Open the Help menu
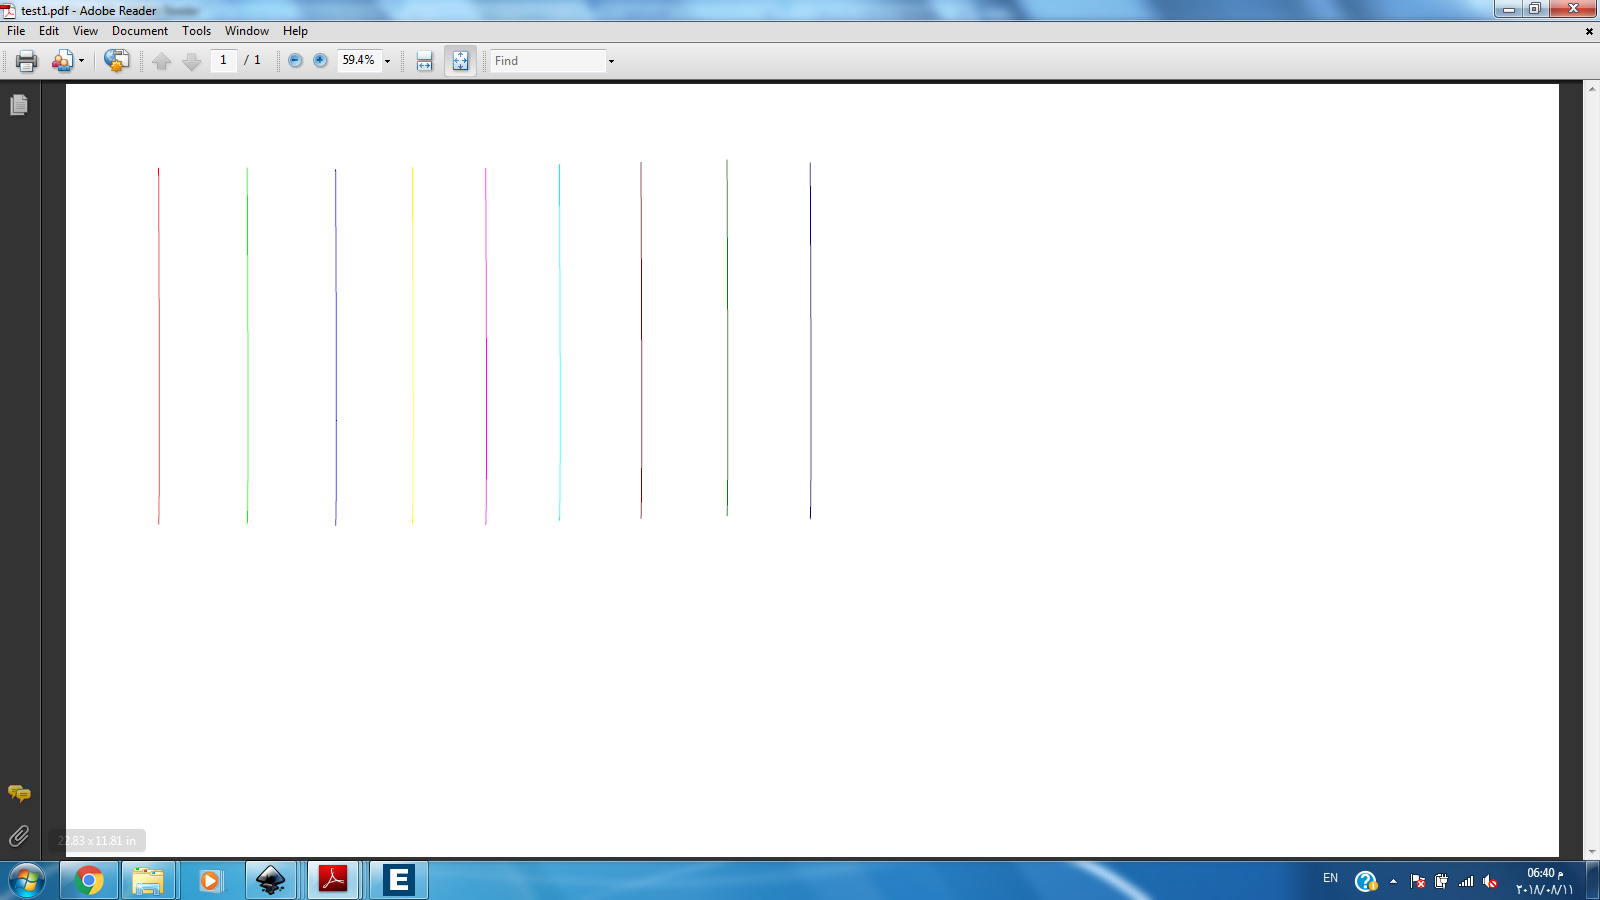Screen dimensions: 1600x900 point(295,31)
